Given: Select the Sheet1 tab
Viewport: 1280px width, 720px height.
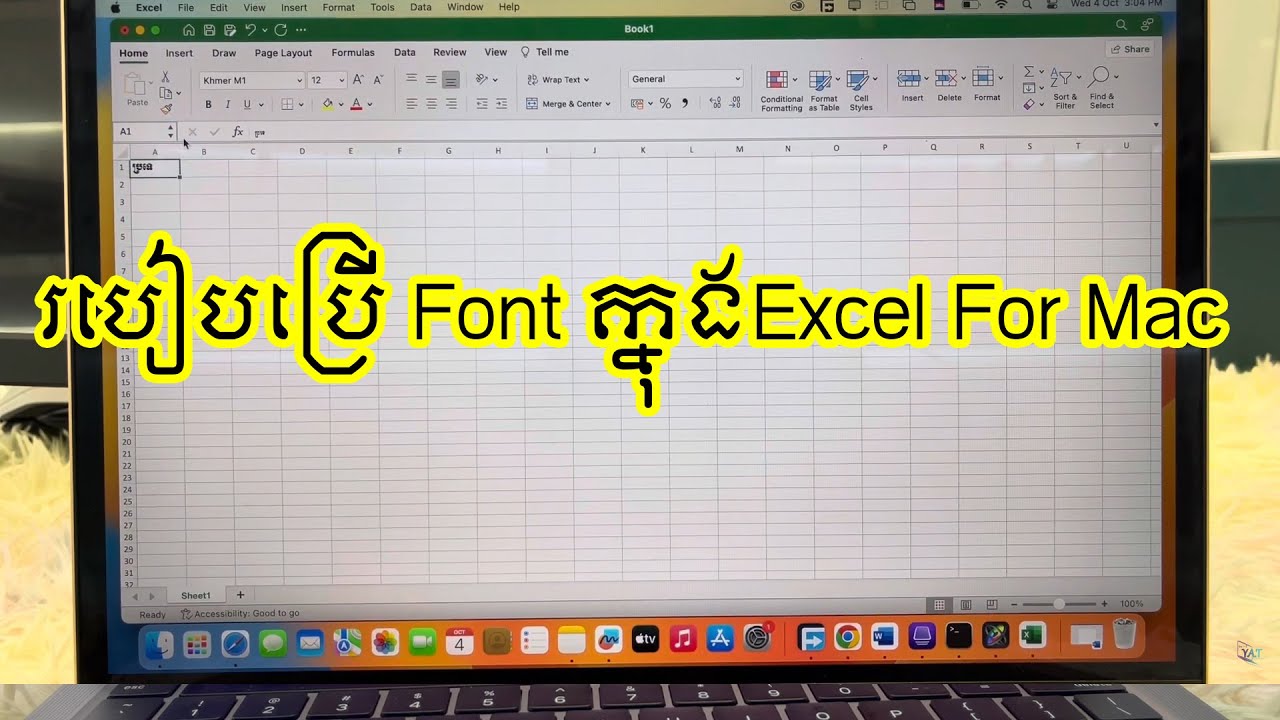Looking at the screenshot, I should coord(196,595).
